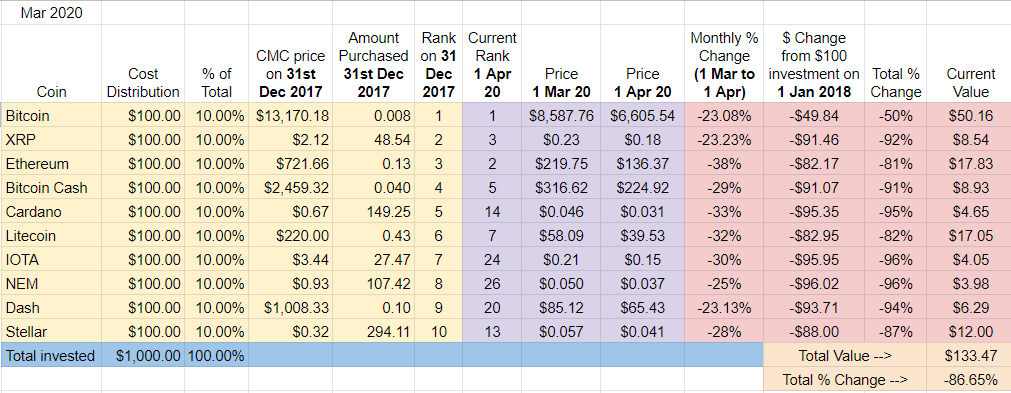Viewport: 1011px width, 393px height.
Task: Select Bitcoin Cash price '$2,459.32'
Action: click(x=290, y=188)
